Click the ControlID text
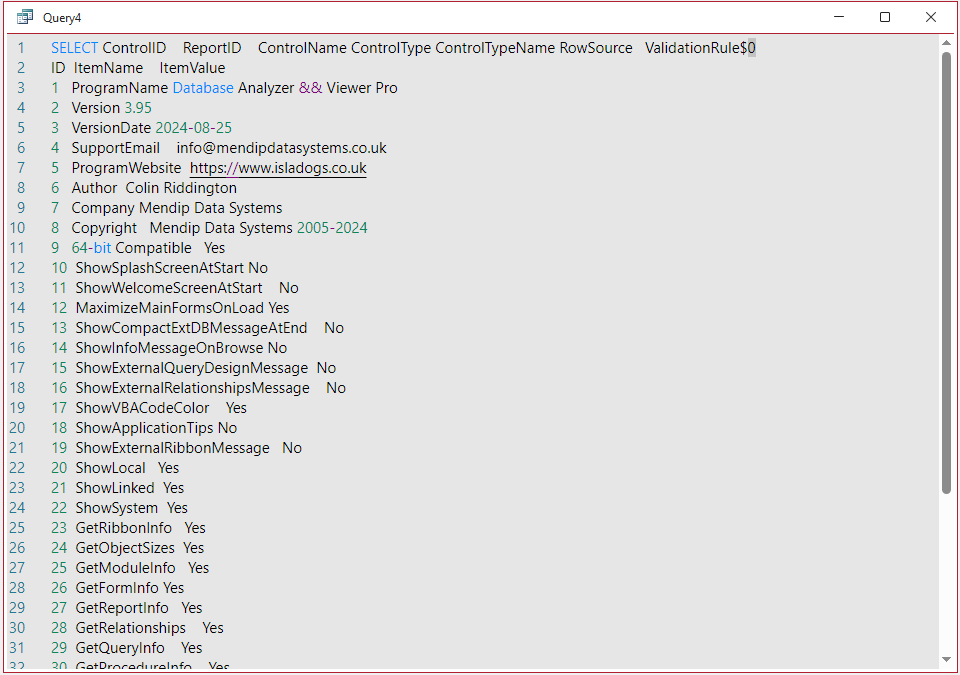This screenshot has height=675, width=960. [134, 48]
